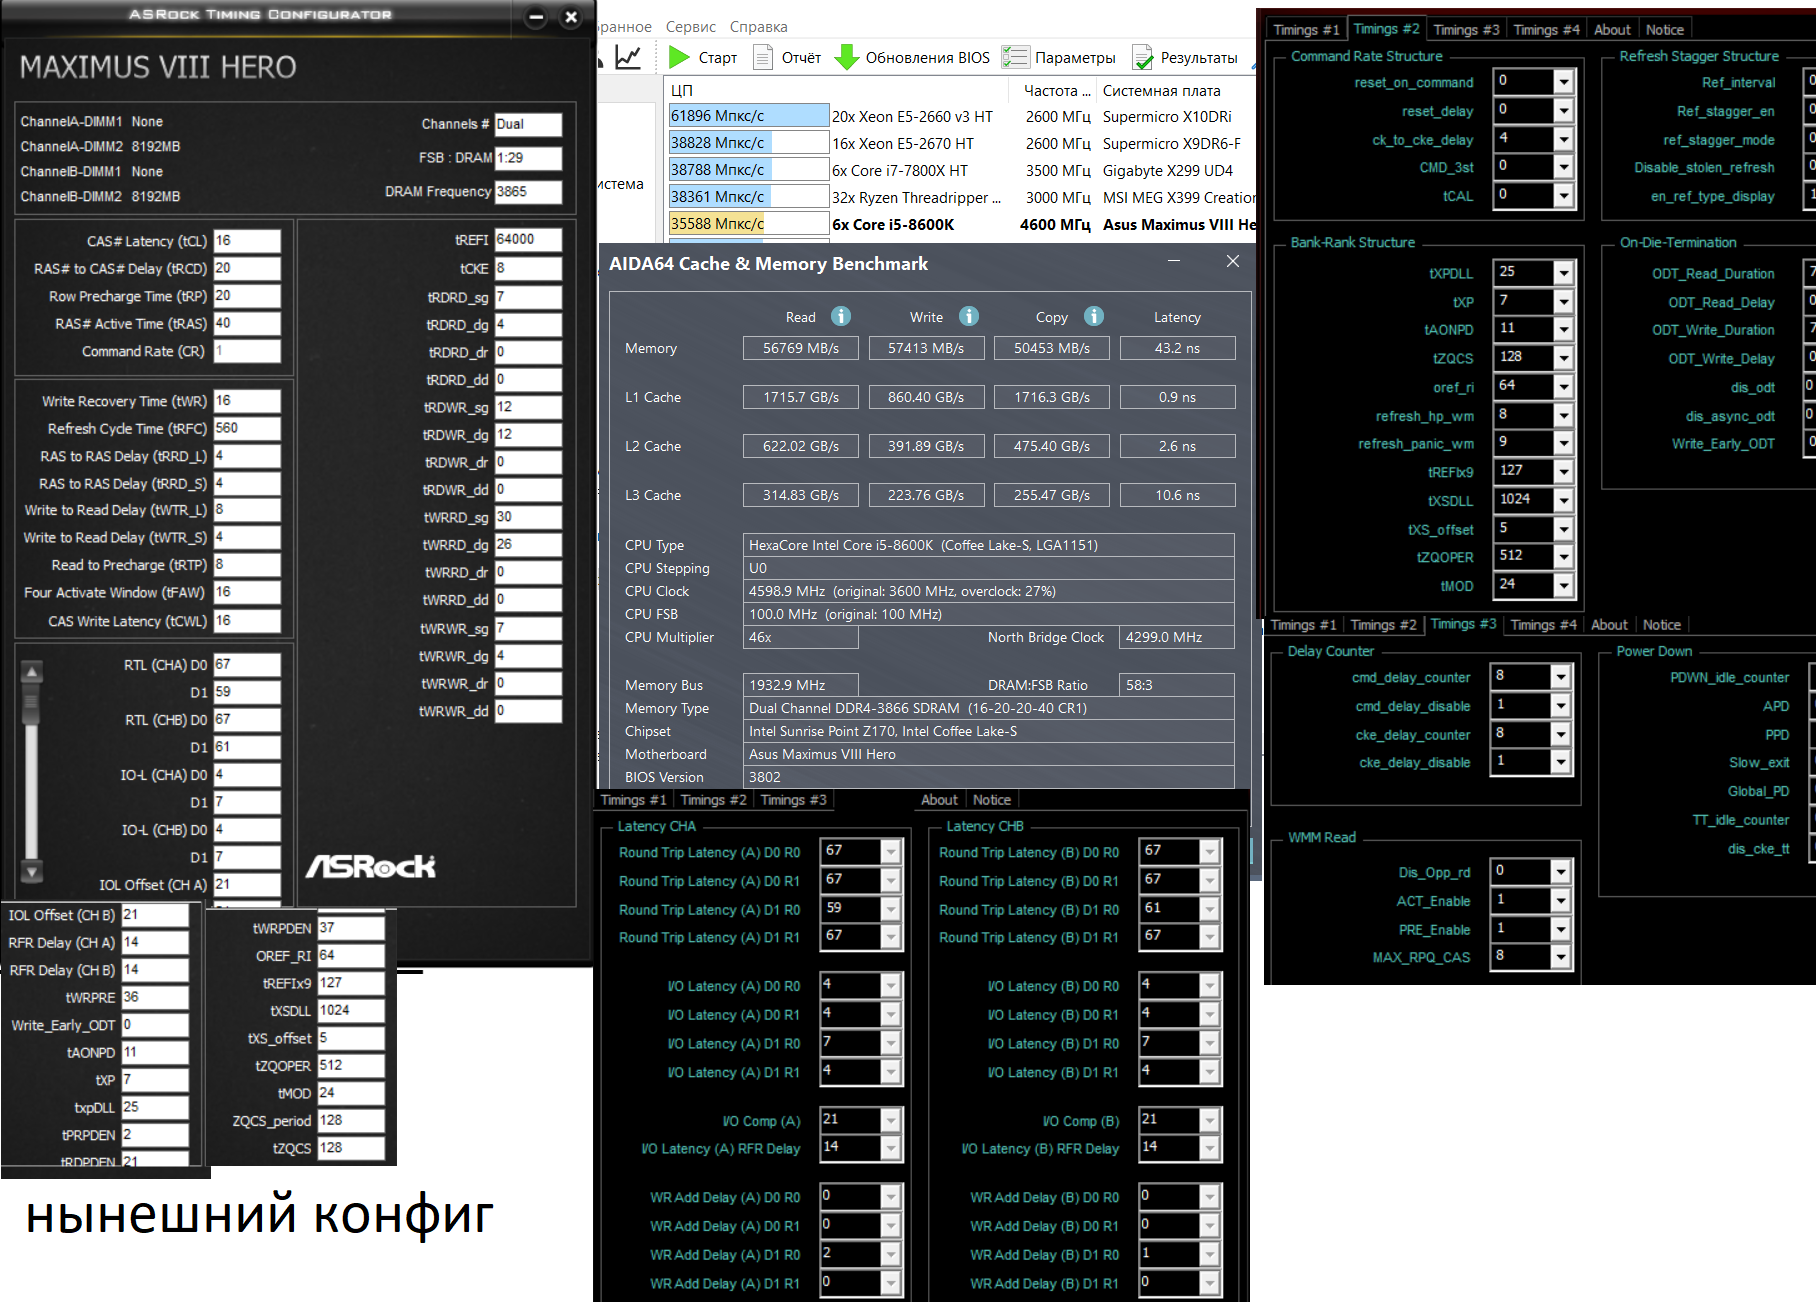Open the cmd_delay_counter dropdown
1816x1302 pixels.
pos(1560,677)
